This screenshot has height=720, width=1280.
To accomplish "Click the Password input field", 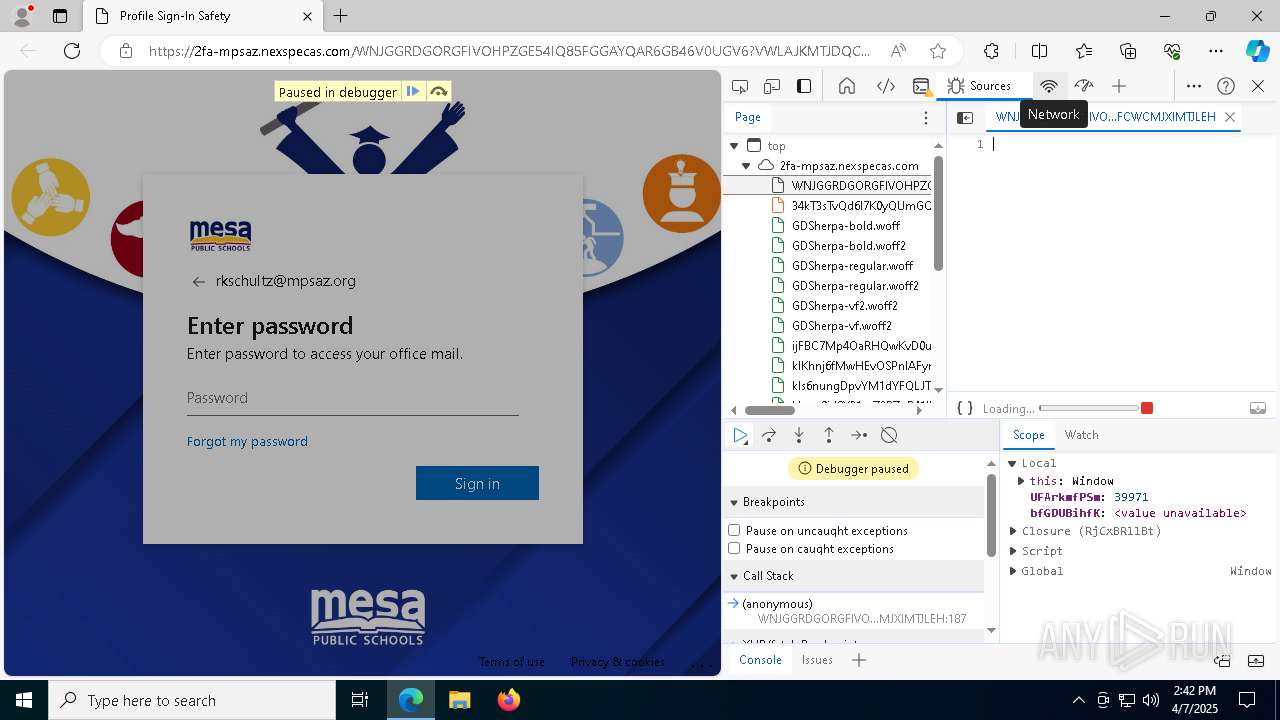I will (x=352, y=398).
